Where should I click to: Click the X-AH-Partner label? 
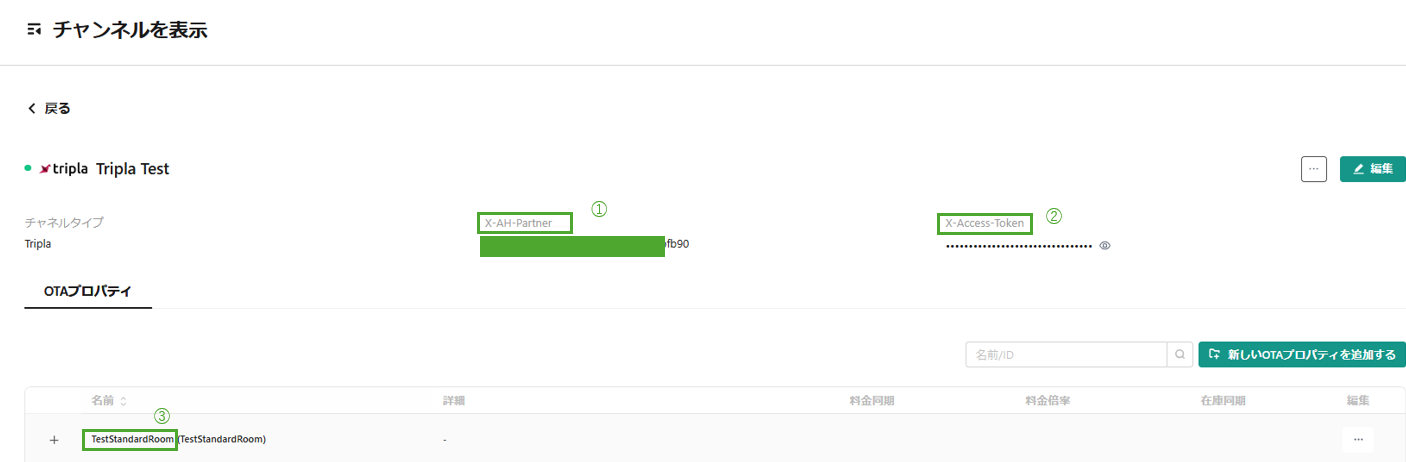(524, 223)
